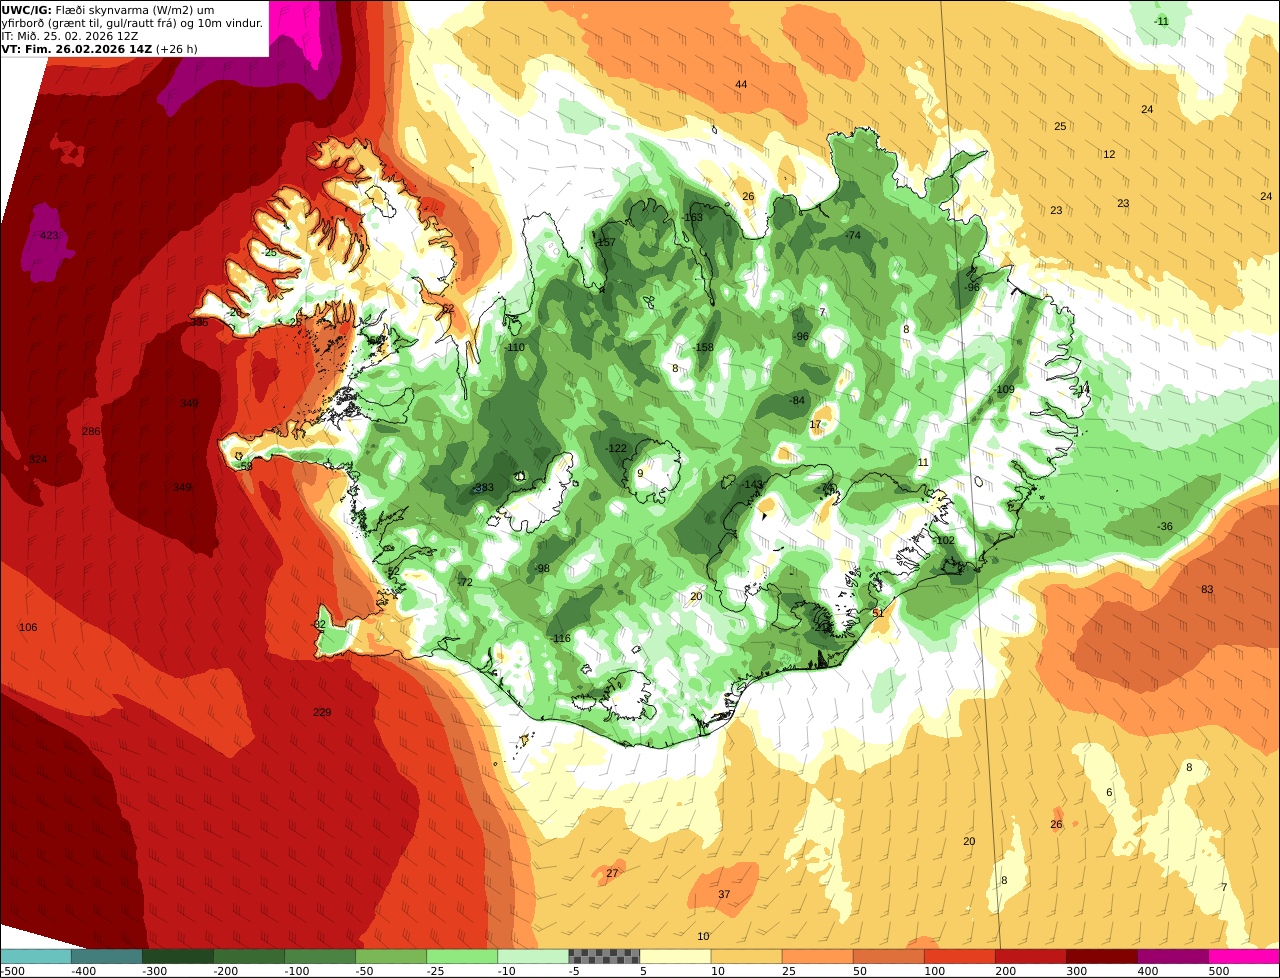The image size is (1280, 978).
Task: Click the map value -157
Action: pos(606,243)
